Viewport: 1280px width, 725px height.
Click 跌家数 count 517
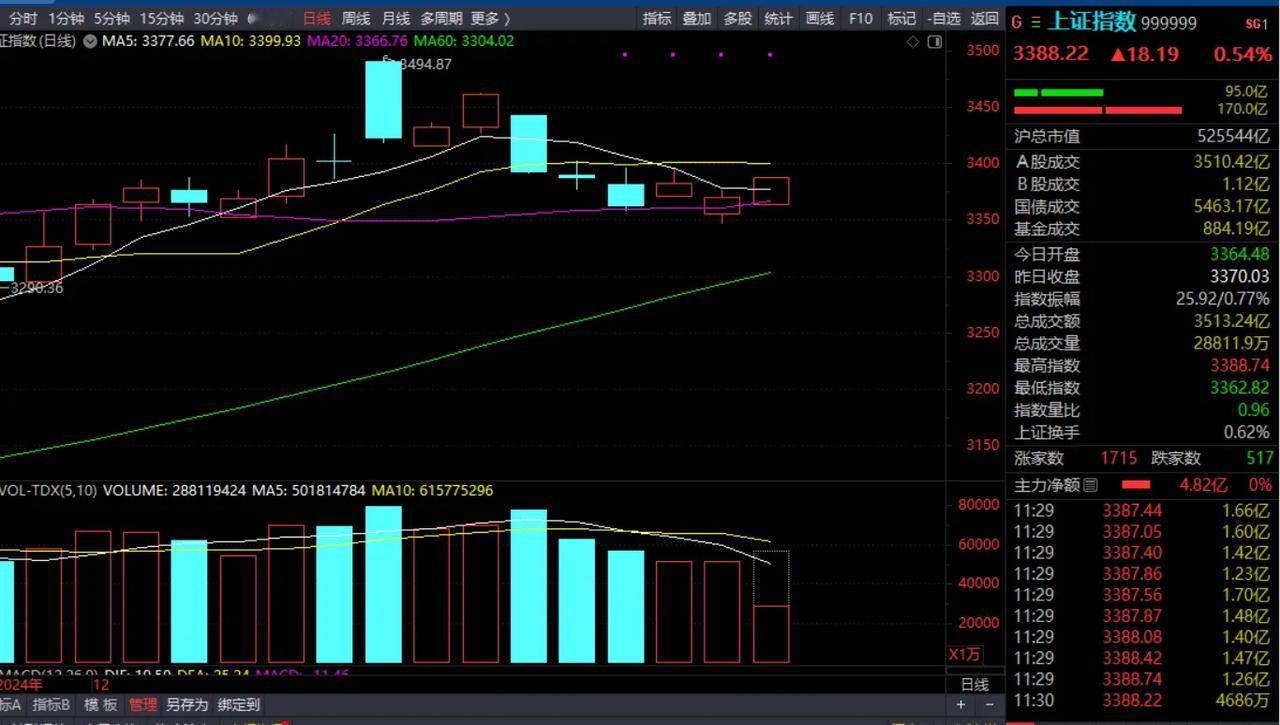tap(1259, 458)
